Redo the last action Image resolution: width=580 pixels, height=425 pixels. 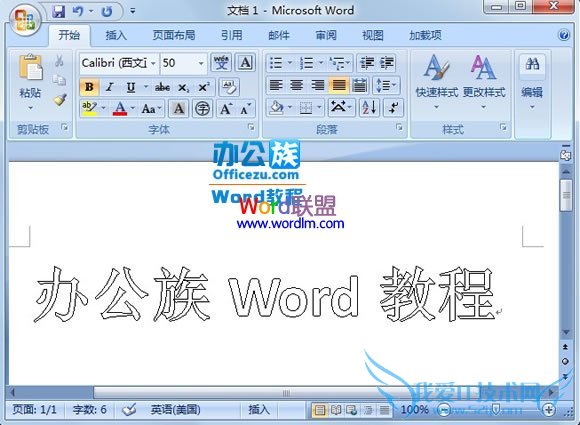107,11
